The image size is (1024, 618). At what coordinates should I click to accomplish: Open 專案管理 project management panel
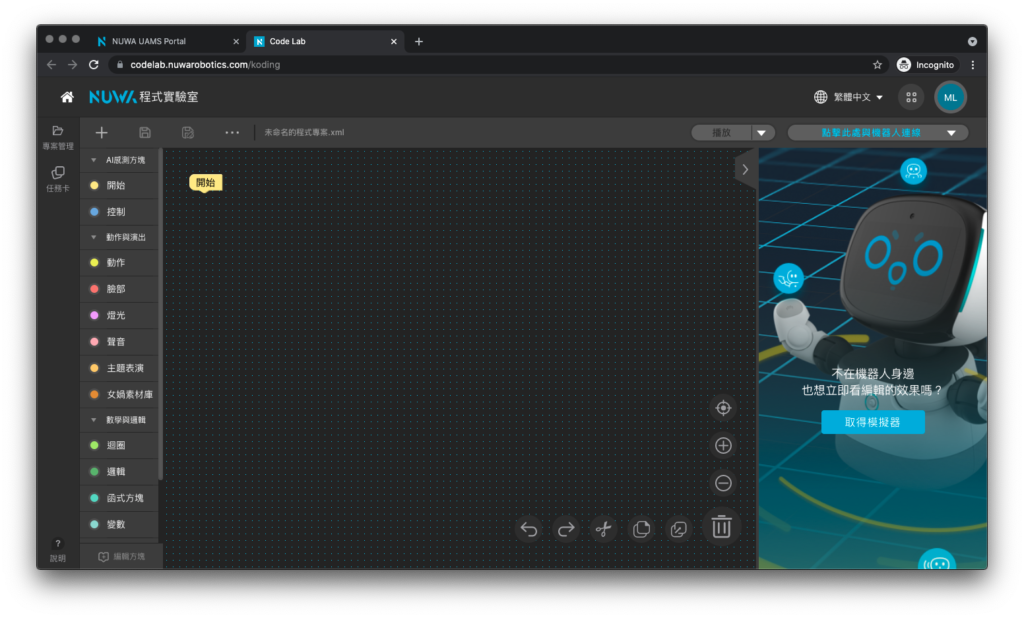click(57, 137)
